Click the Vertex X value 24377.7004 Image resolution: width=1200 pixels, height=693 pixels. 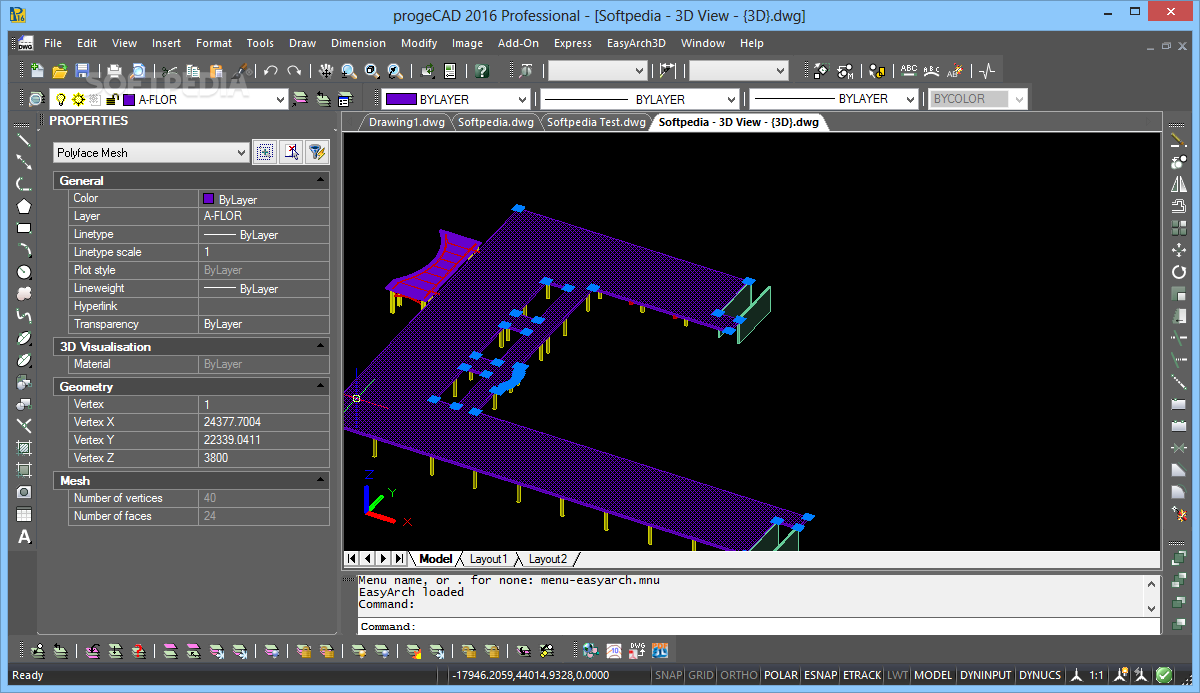click(232, 422)
